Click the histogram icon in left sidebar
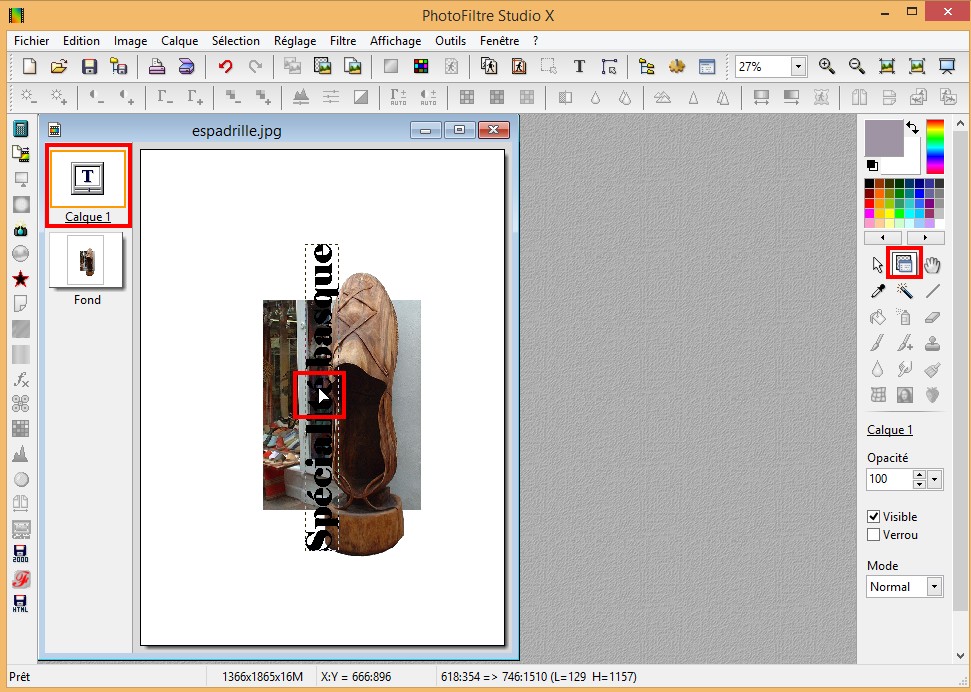This screenshot has width=971, height=692. [x=20, y=454]
